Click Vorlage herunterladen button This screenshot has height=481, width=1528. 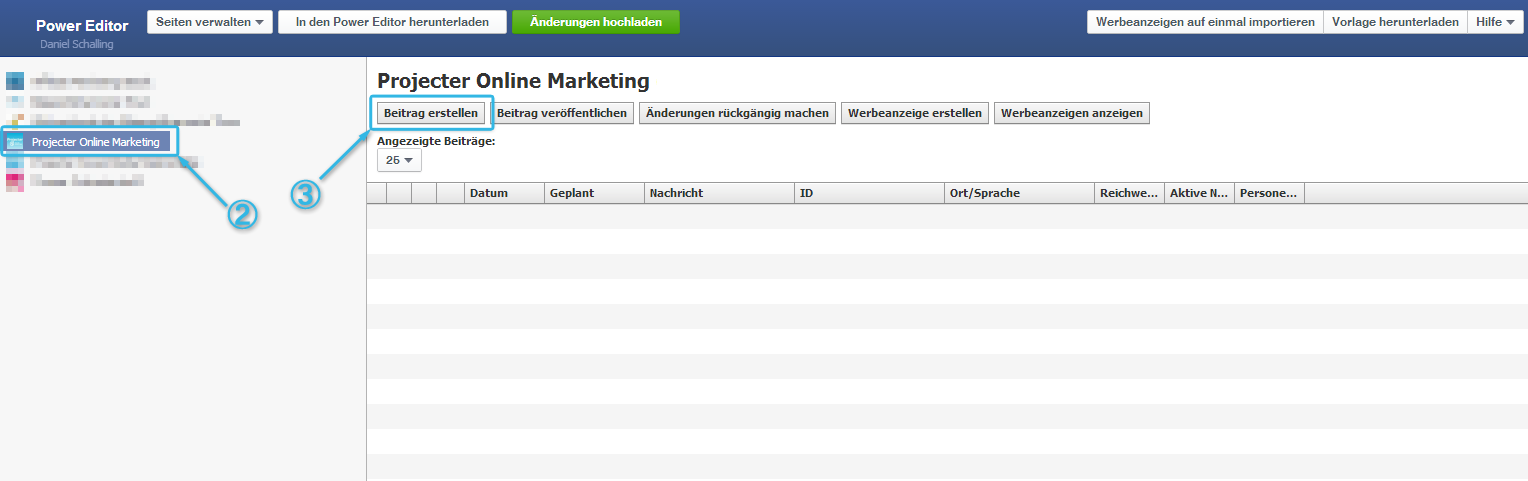(x=1395, y=22)
